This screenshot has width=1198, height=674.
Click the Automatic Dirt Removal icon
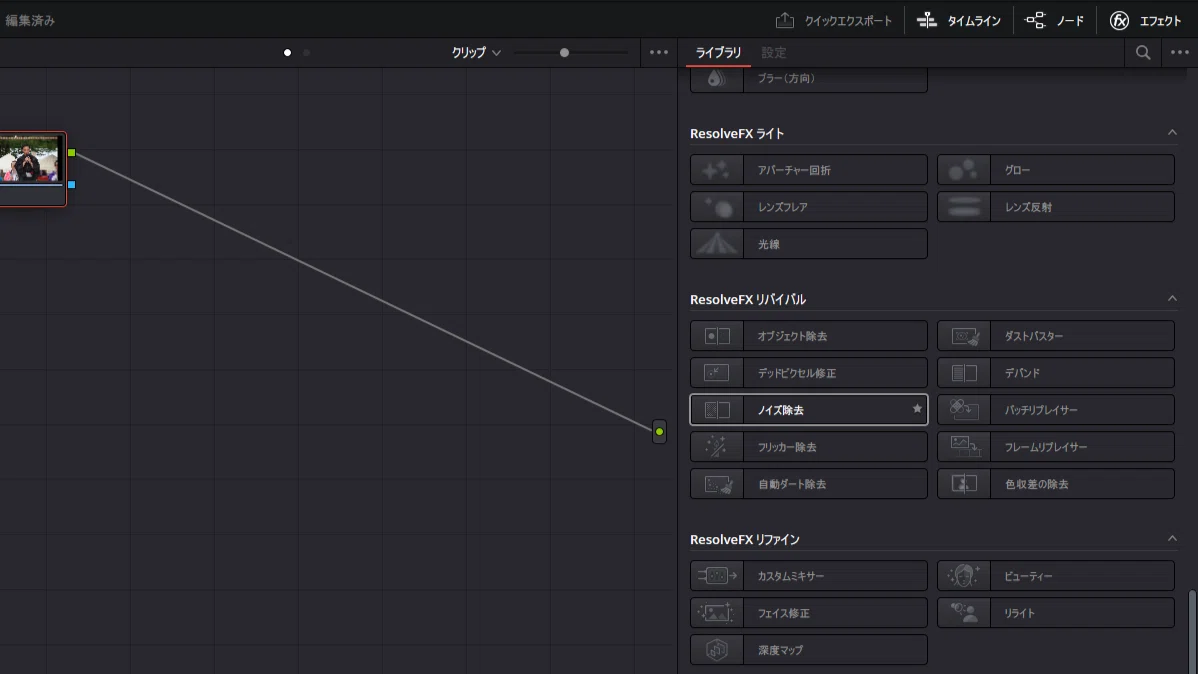pos(717,484)
